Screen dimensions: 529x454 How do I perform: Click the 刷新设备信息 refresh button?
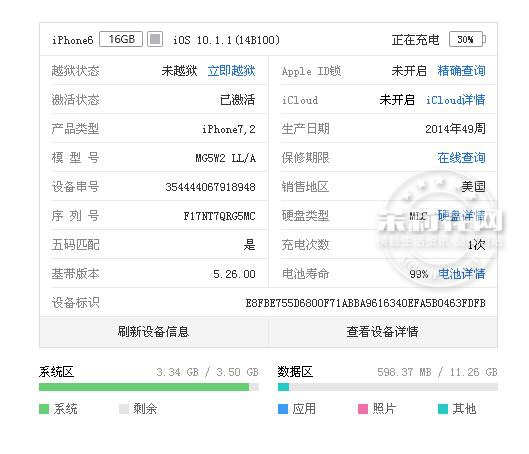point(154,332)
